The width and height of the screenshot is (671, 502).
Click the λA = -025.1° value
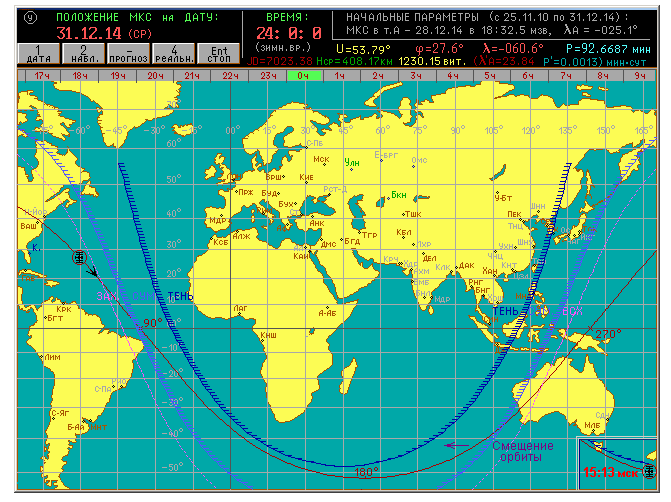(601, 30)
